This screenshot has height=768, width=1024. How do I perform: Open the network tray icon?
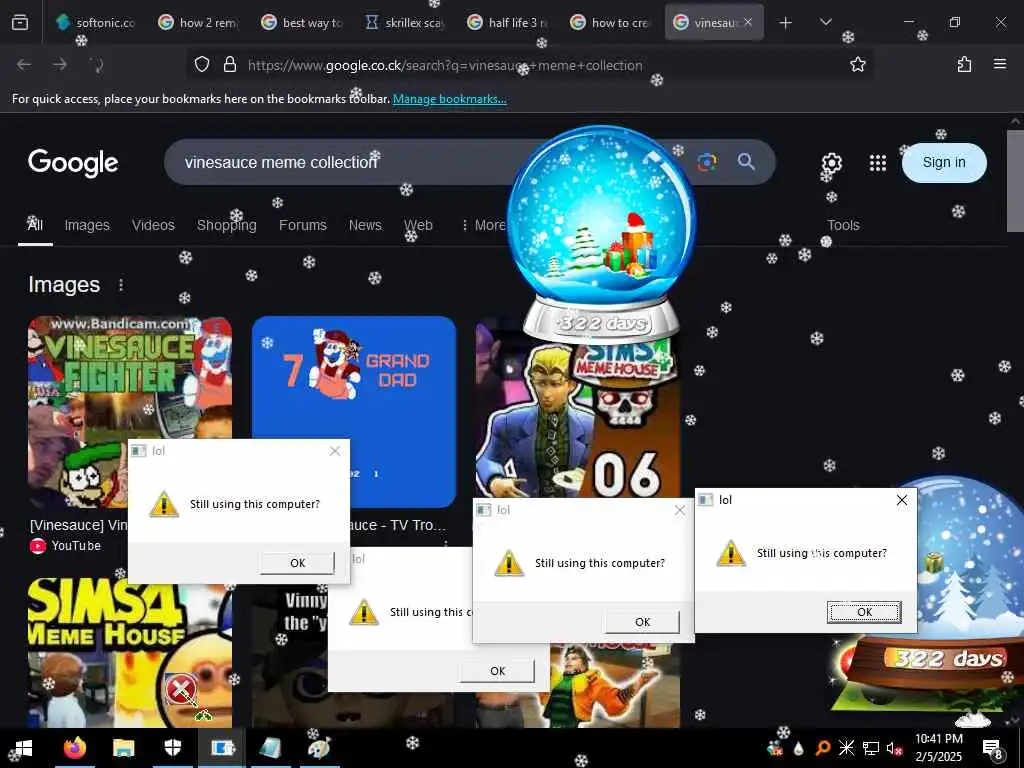click(x=871, y=748)
